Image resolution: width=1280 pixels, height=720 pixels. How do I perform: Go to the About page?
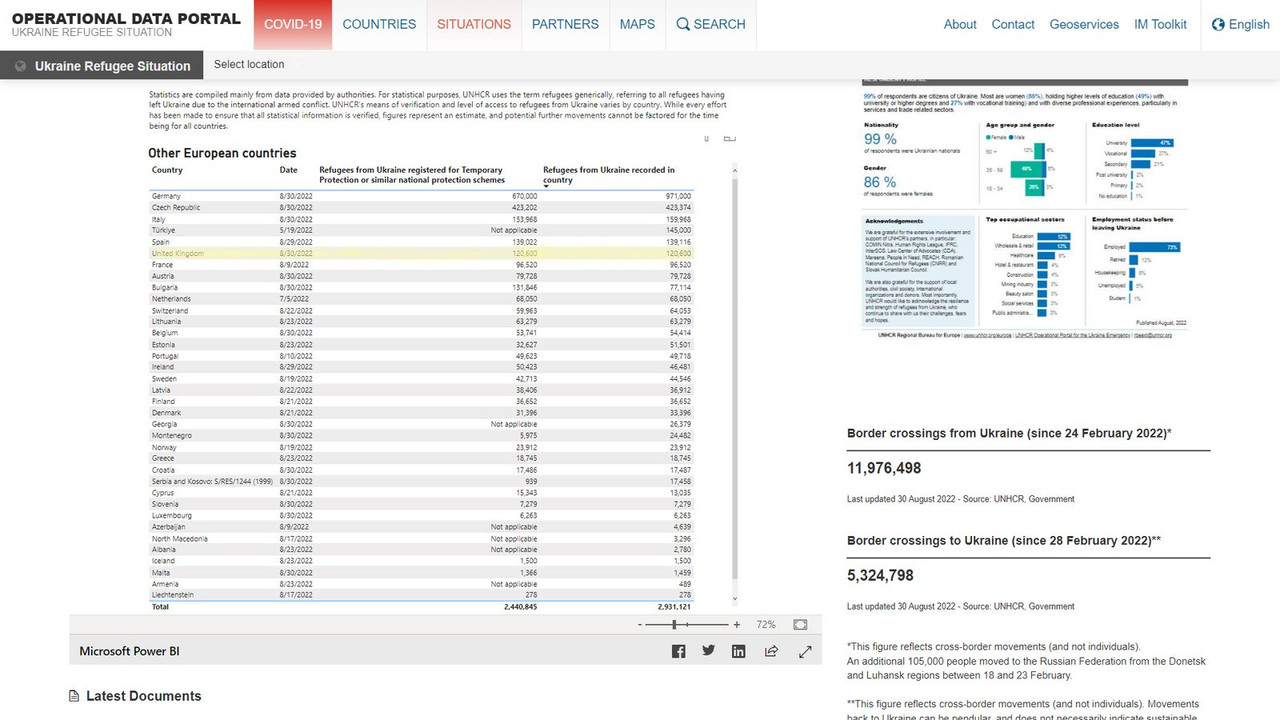click(x=960, y=24)
